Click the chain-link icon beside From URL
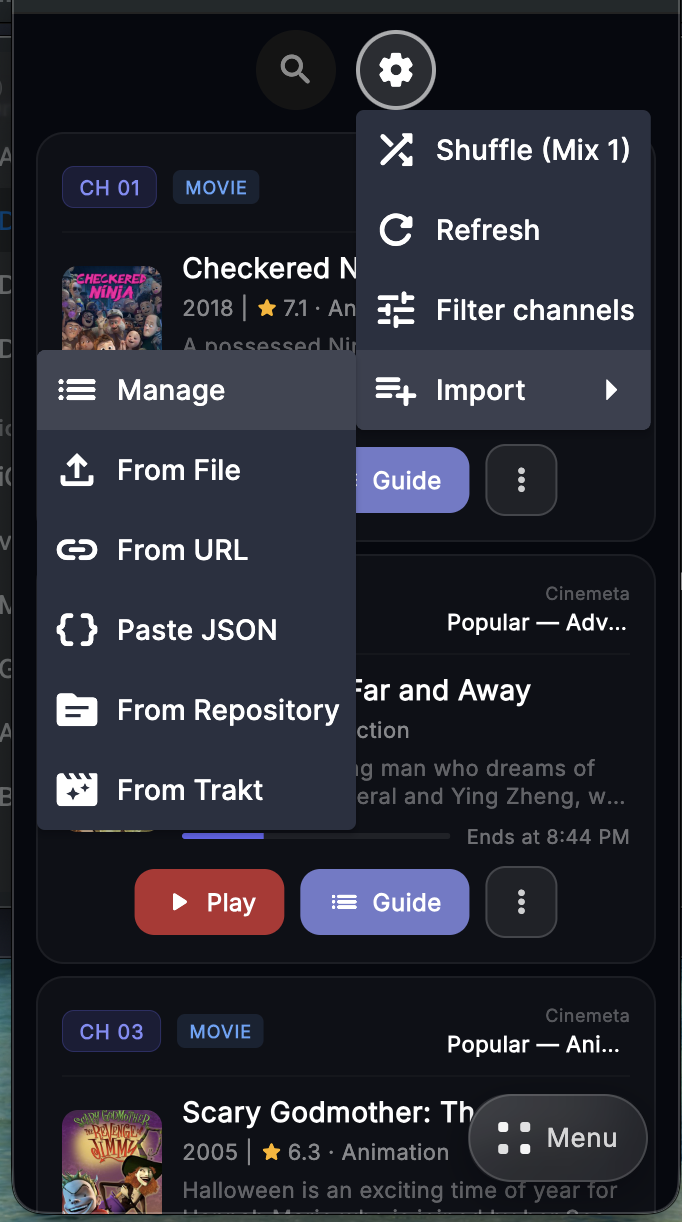This screenshot has height=1222, width=682. 77,549
